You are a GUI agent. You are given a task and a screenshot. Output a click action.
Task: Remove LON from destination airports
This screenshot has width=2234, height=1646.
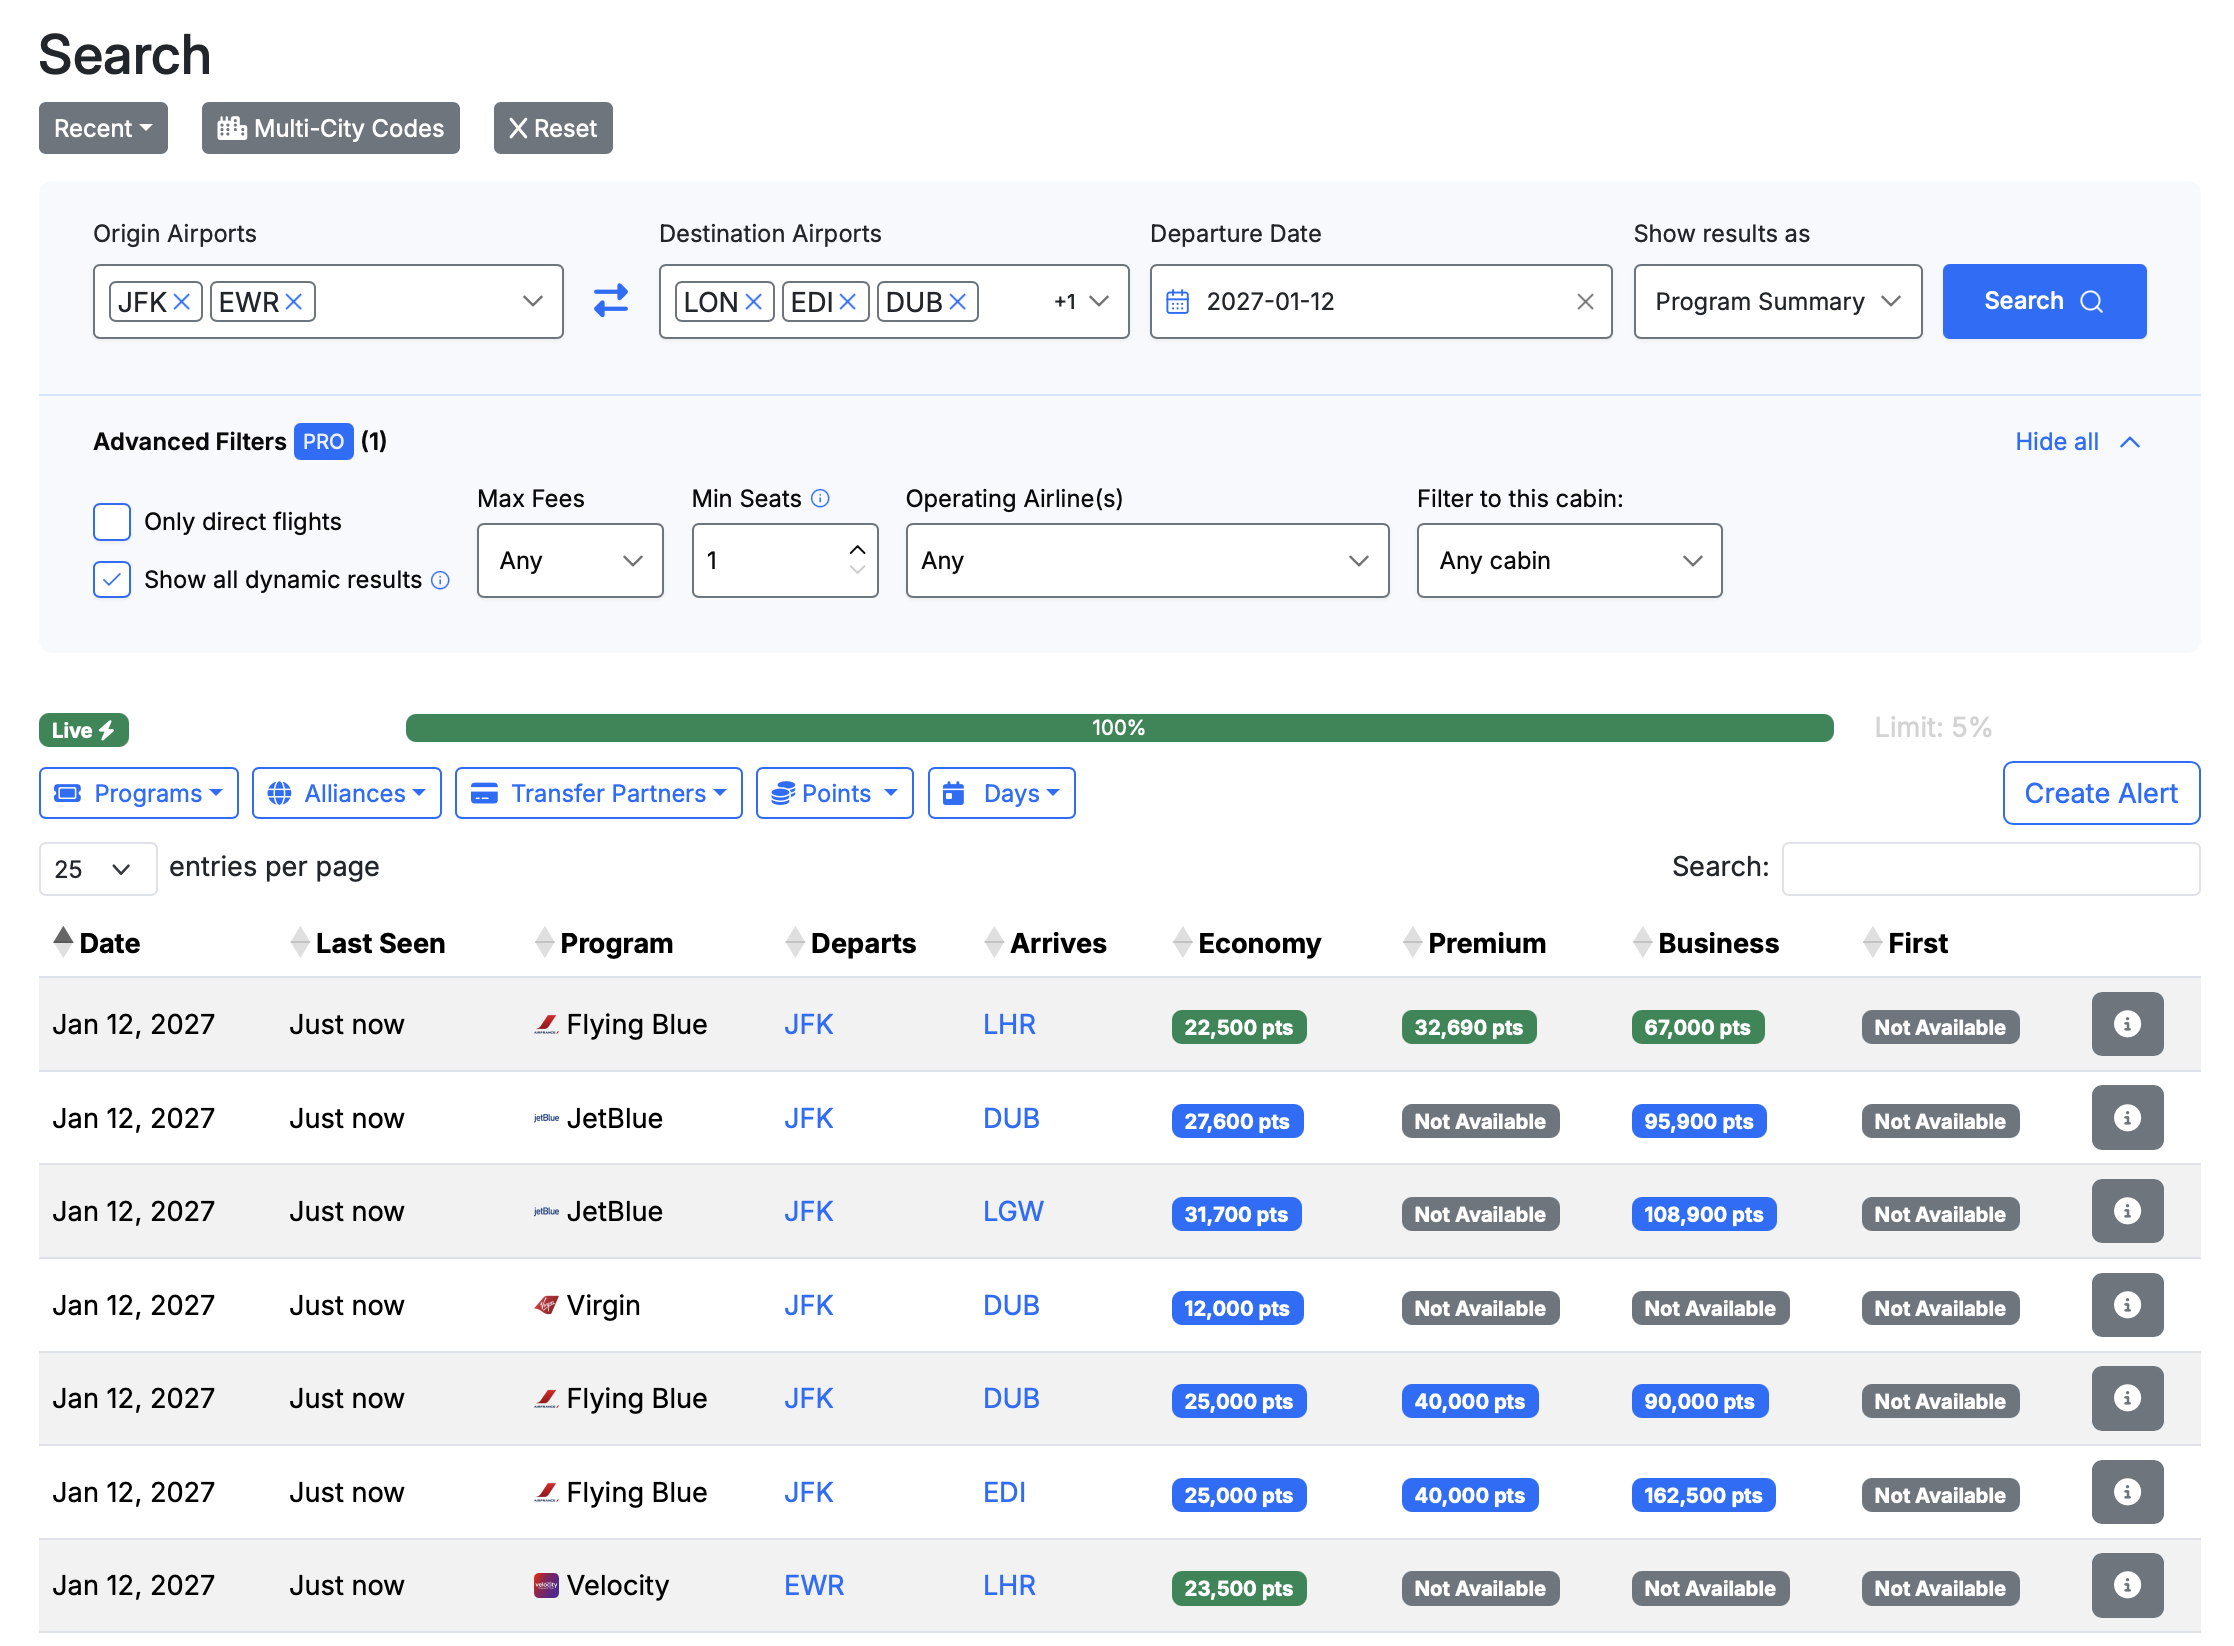[x=754, y=302]
